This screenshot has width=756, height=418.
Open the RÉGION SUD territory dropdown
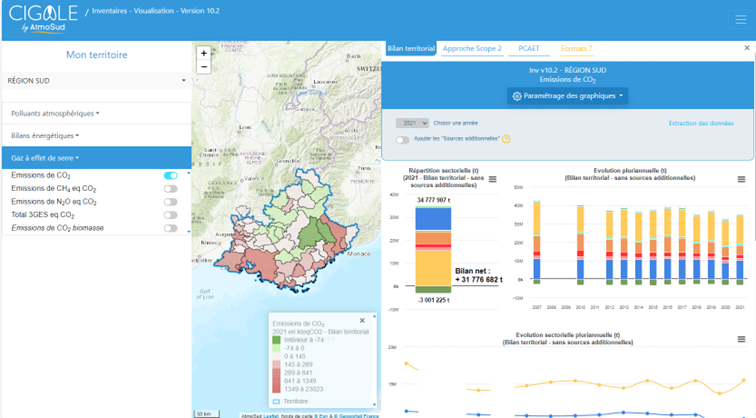point(96,81)
